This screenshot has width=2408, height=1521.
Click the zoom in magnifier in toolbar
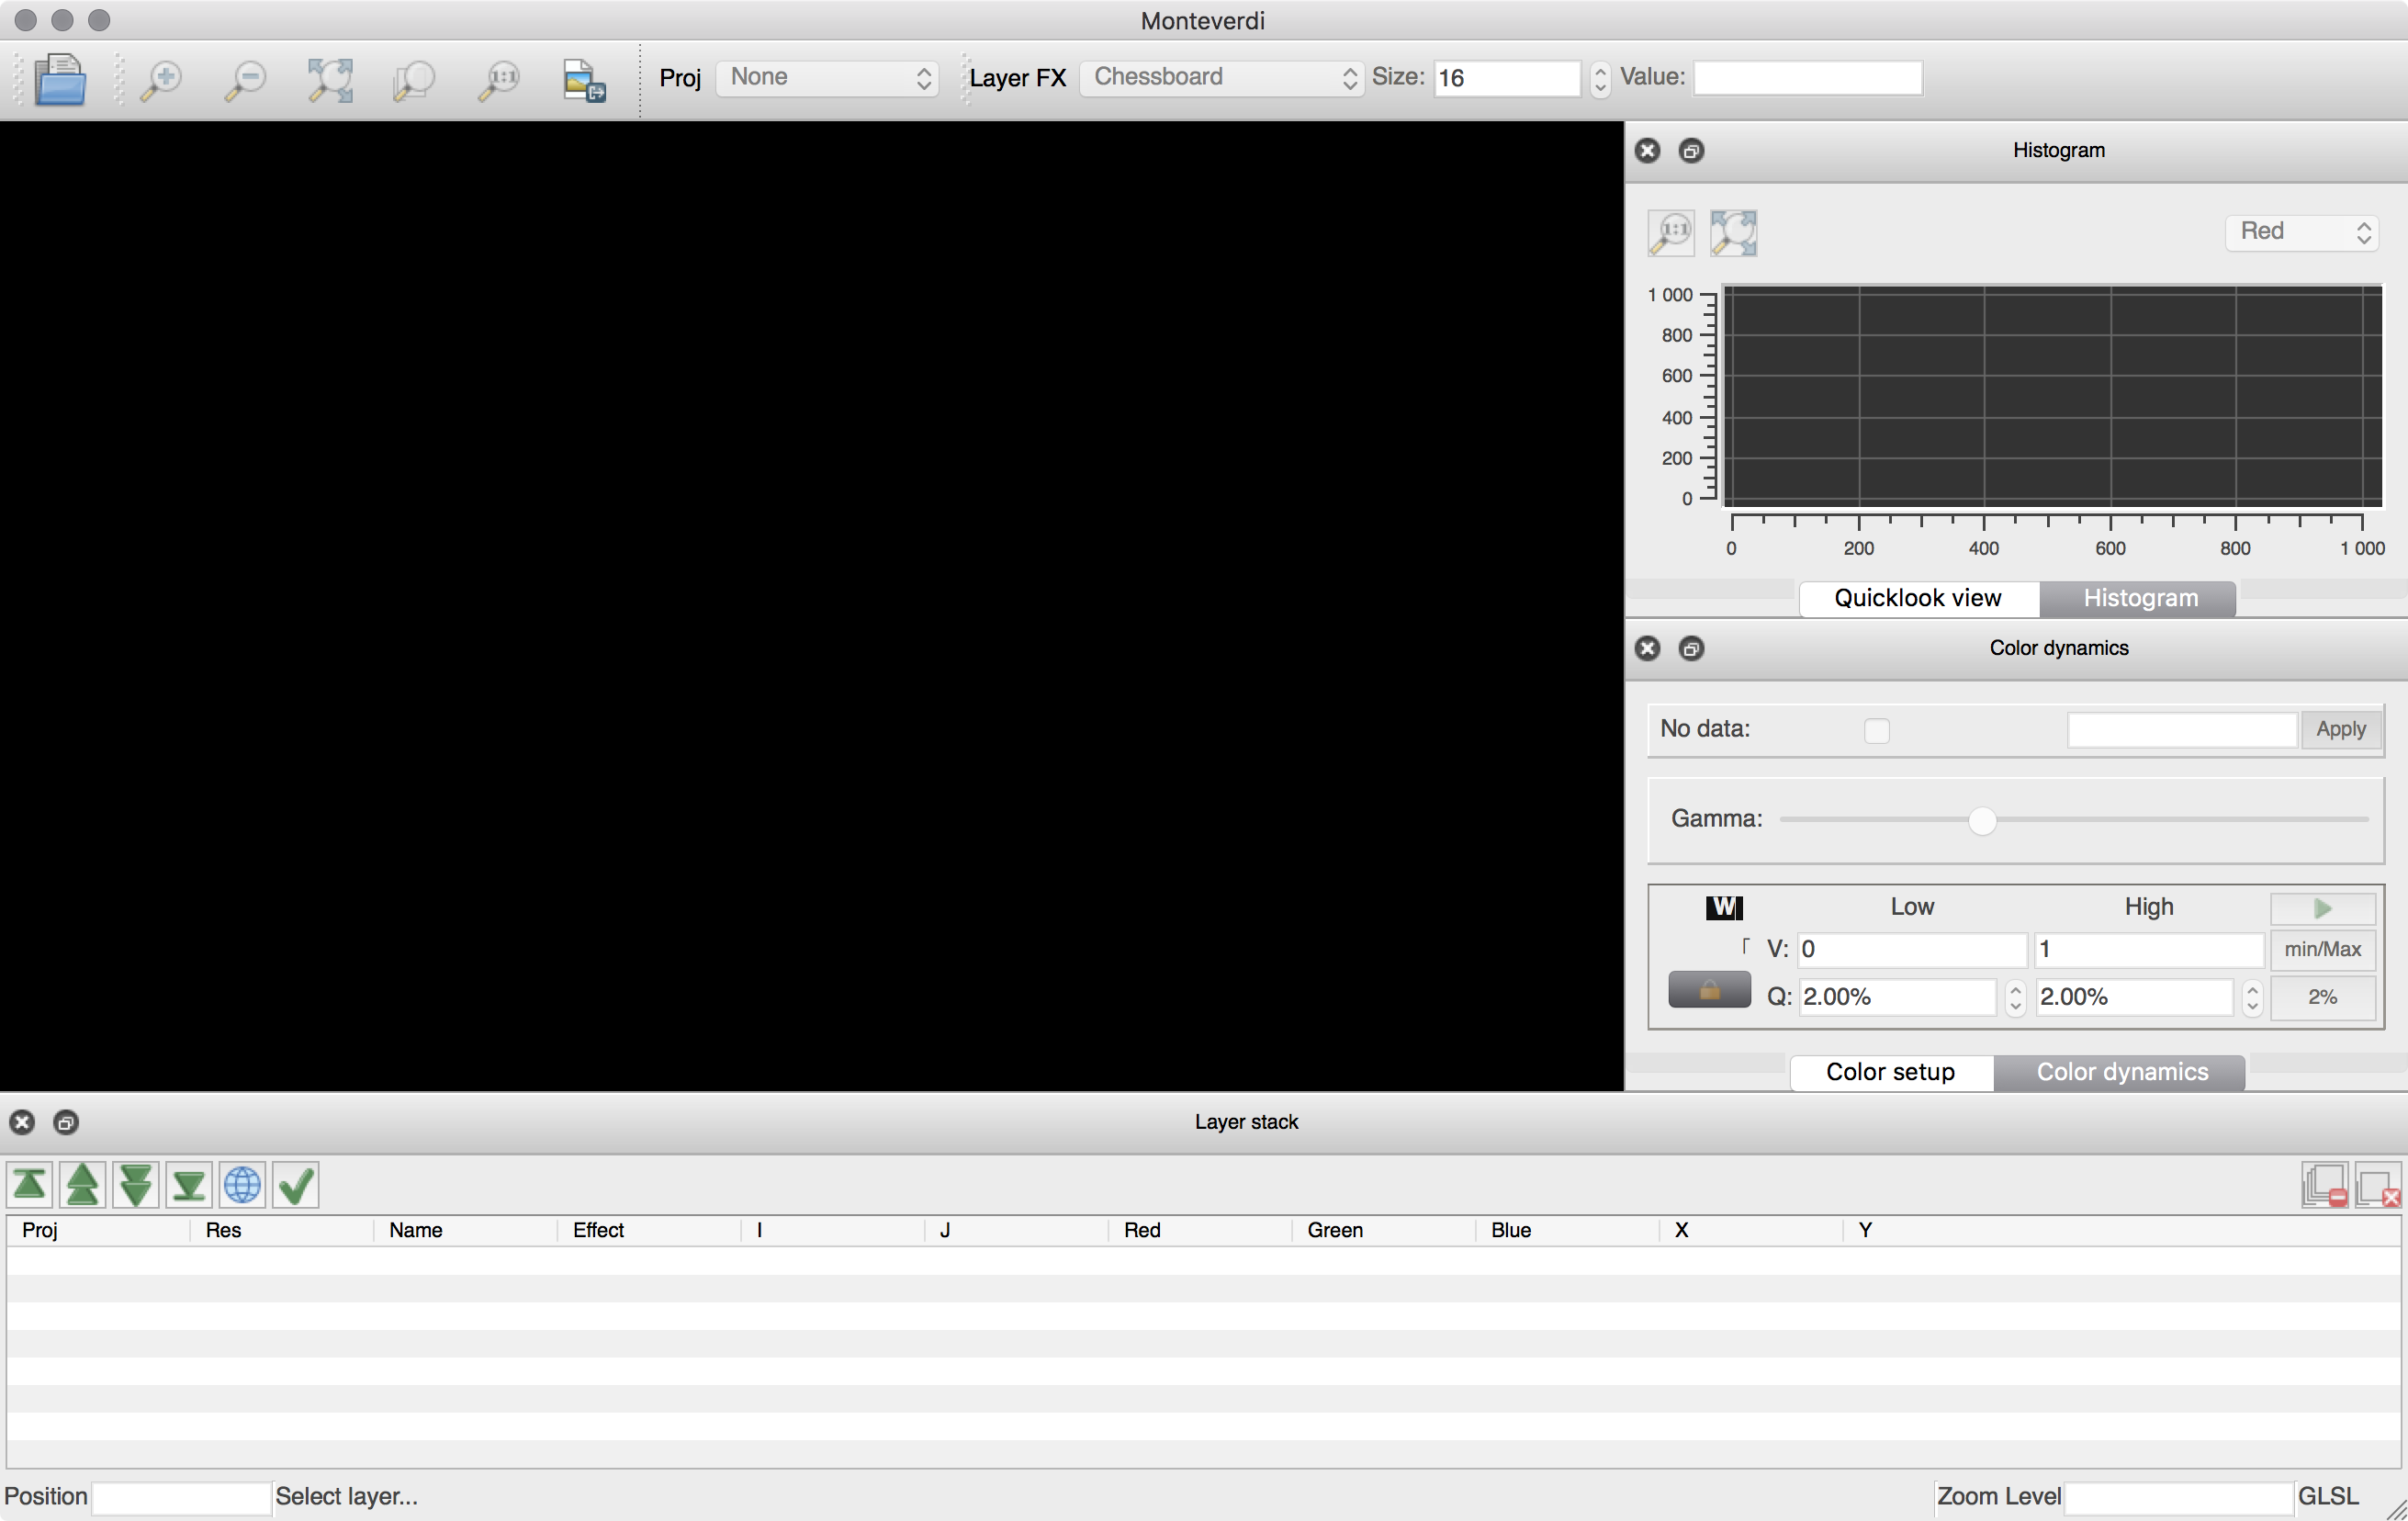(x=160, y=80)
